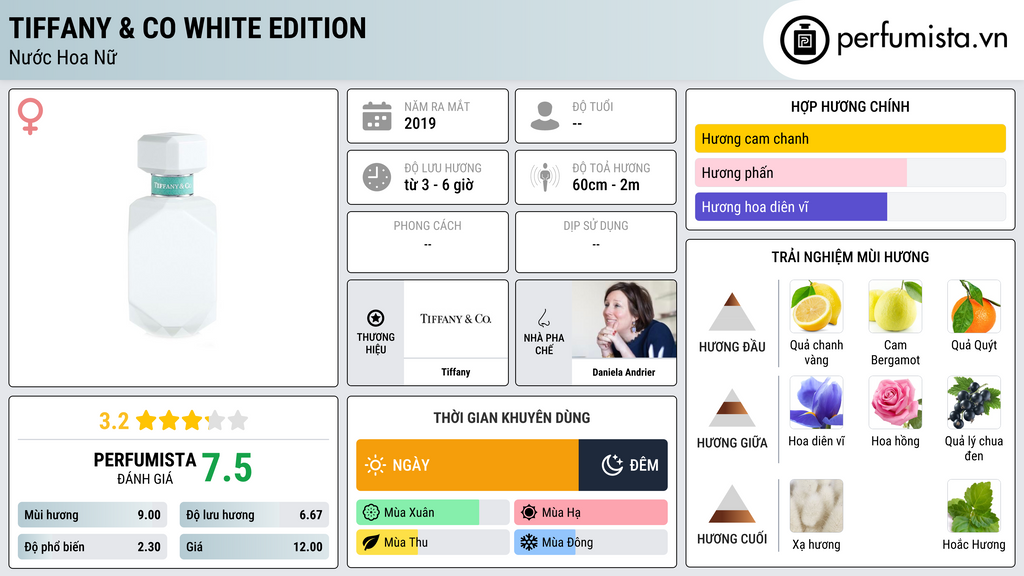Click the person silhouette icon beside Độ tuổi

pyautogui.click(x=545, y=116)
